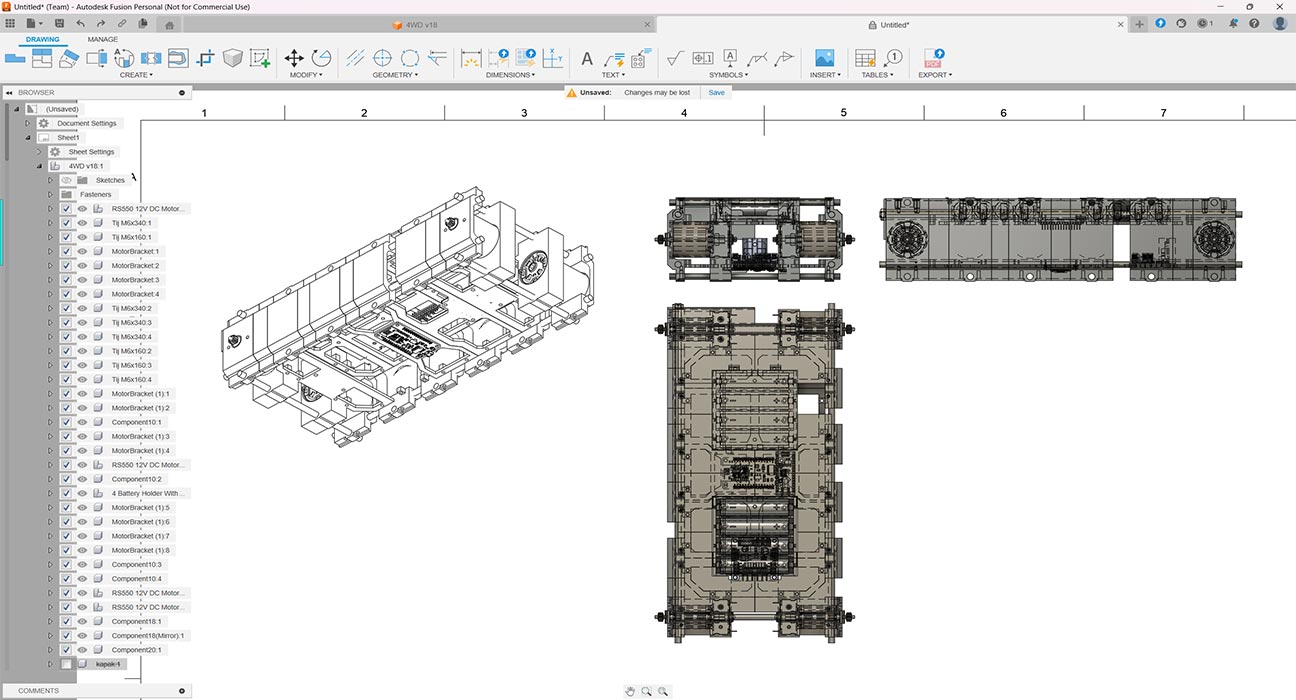Click the Fasteners folder in browser
1296x700 pixels.
click(x=96, y=195)
